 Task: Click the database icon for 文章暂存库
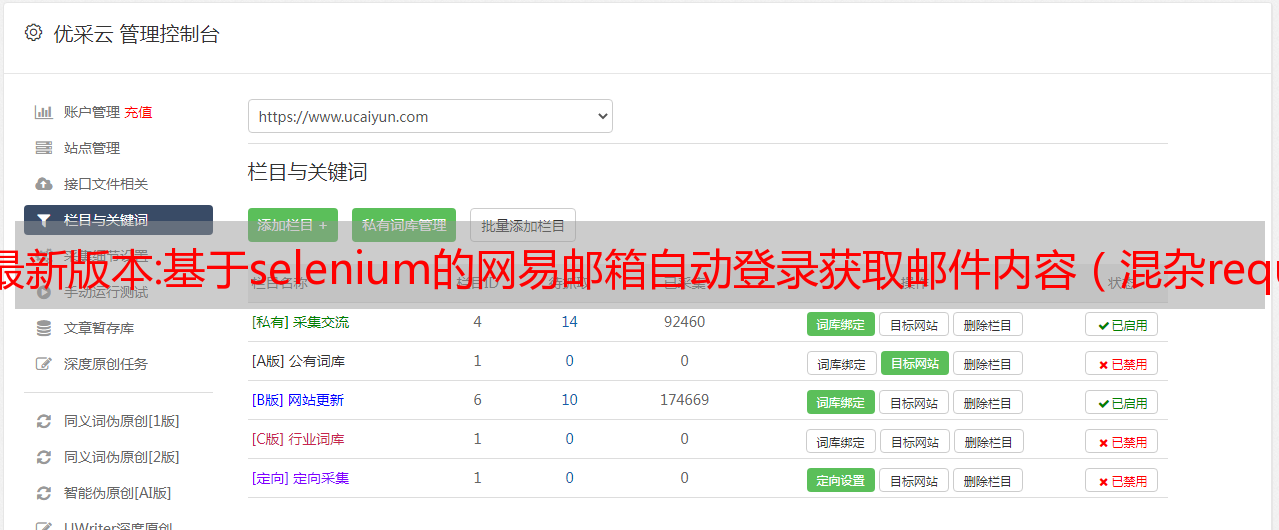pos(44,328)
